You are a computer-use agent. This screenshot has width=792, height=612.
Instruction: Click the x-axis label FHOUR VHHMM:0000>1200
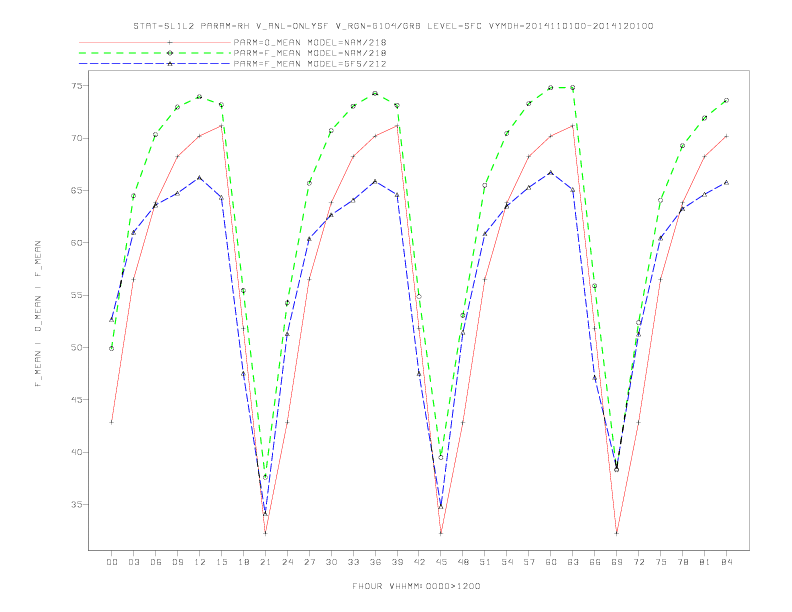tap(416, 586)
